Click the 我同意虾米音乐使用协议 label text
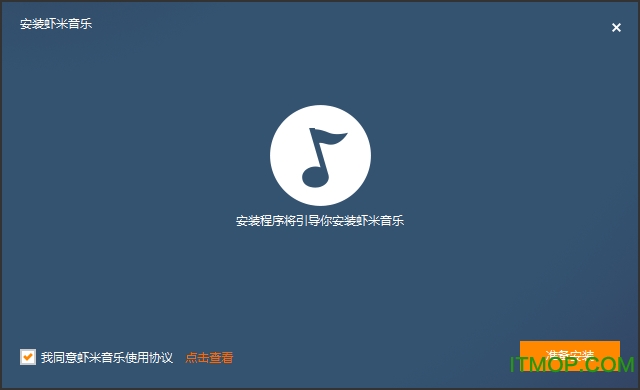 (107, 358)
